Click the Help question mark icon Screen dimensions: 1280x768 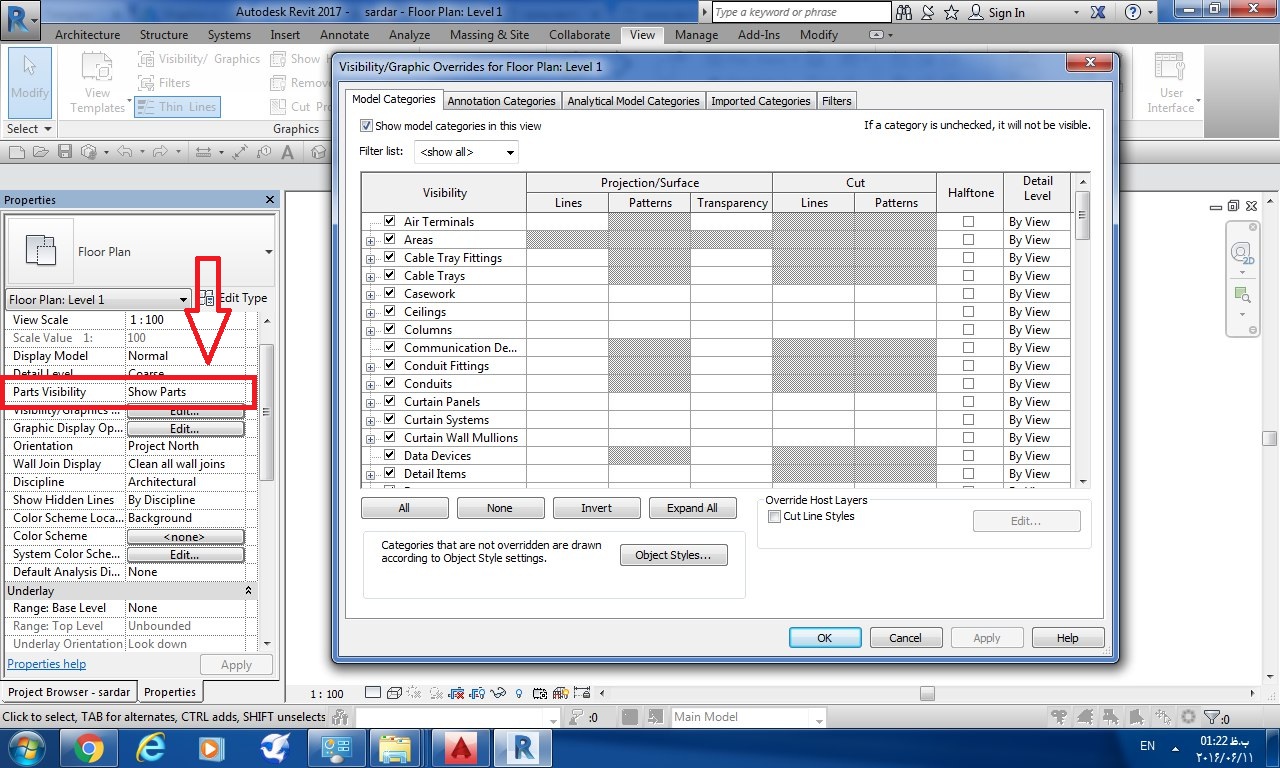pos(1132,12)
